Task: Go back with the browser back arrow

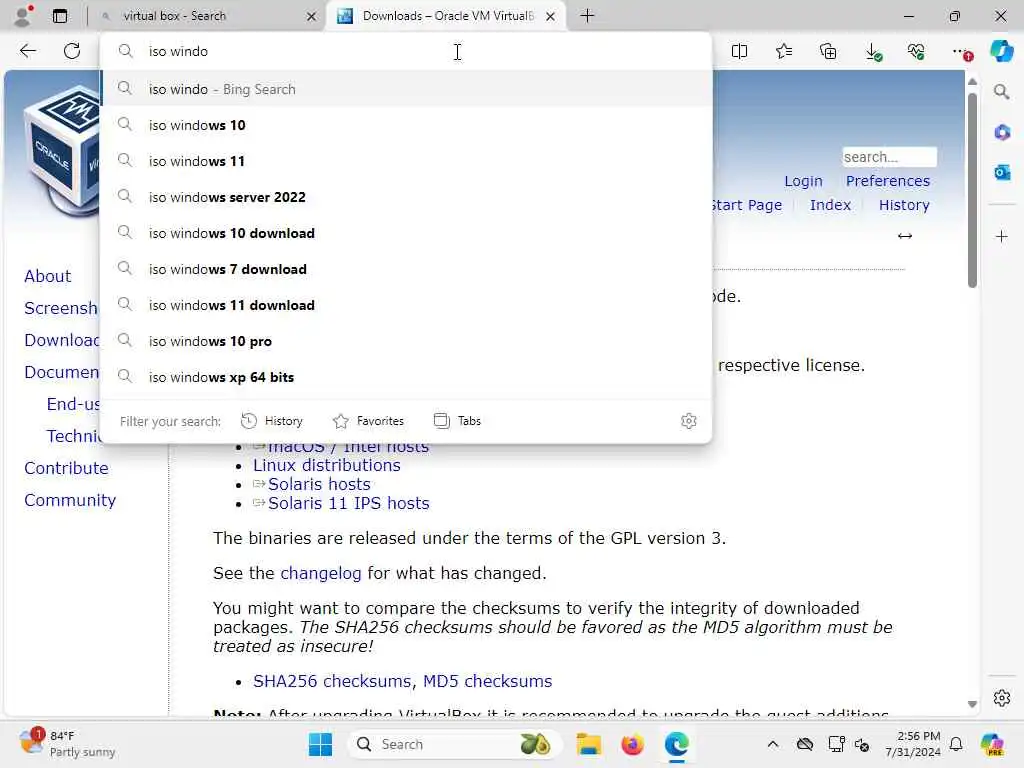Action: (x=27, y=51)
